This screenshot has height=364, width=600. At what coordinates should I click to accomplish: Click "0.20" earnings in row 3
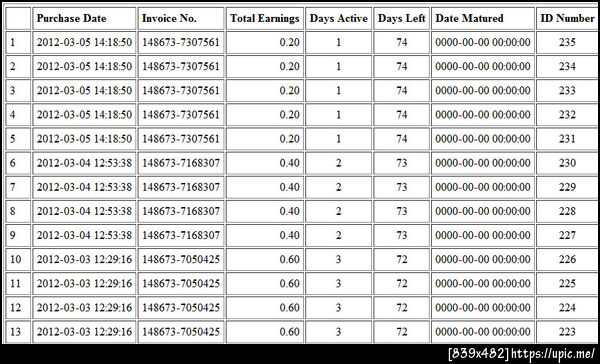pos(265,91)
